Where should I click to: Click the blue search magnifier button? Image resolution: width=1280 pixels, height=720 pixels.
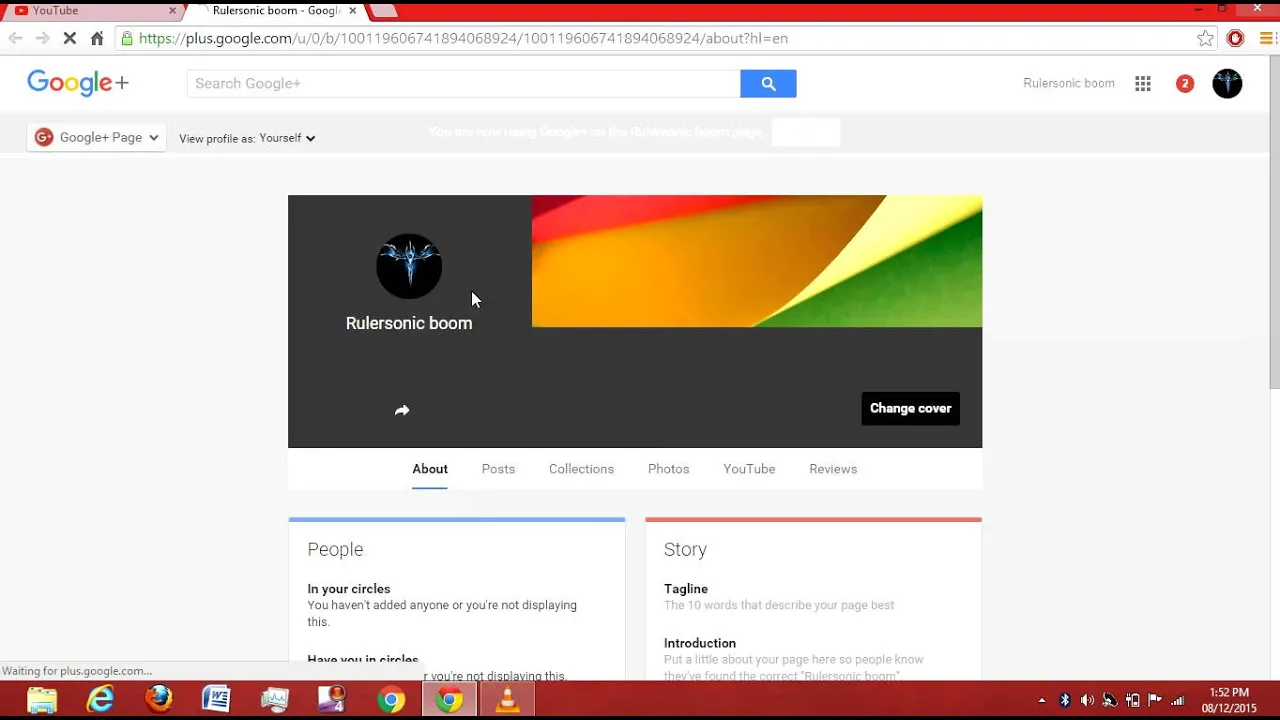(768, 84)
